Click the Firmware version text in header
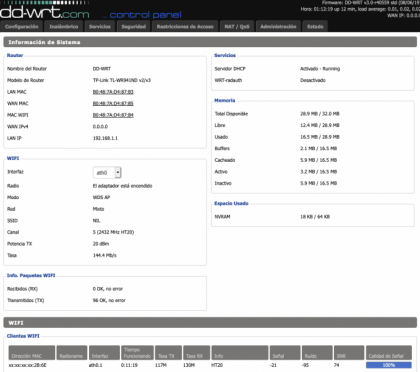This screenshot has height=372, width=420. point(371,3)
